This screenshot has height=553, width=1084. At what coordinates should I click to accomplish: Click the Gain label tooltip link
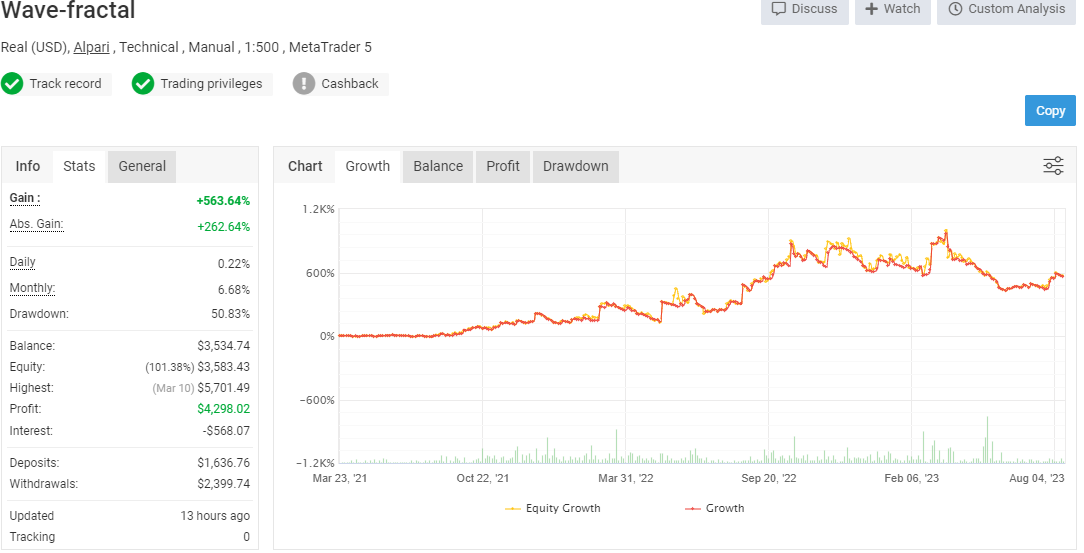click(x=25, y=198)
